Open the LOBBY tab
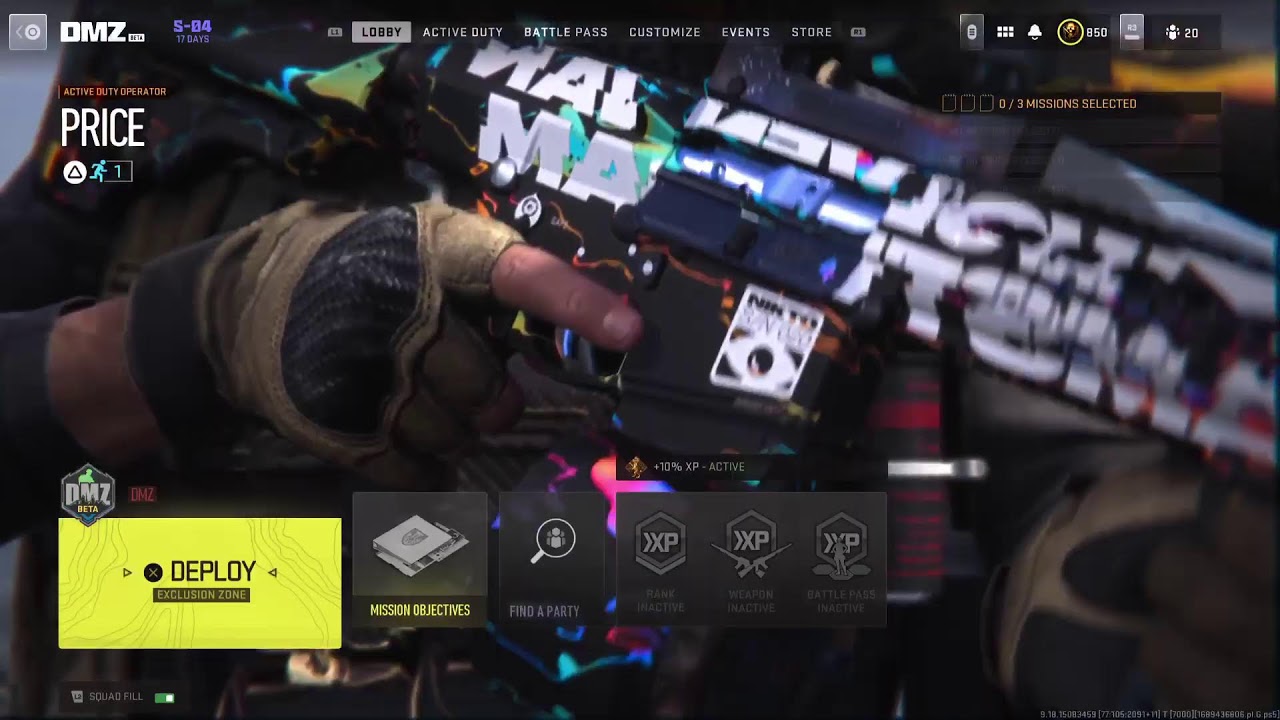The height and width of the screenshot is (720, 1280). (x=381, y=32)
